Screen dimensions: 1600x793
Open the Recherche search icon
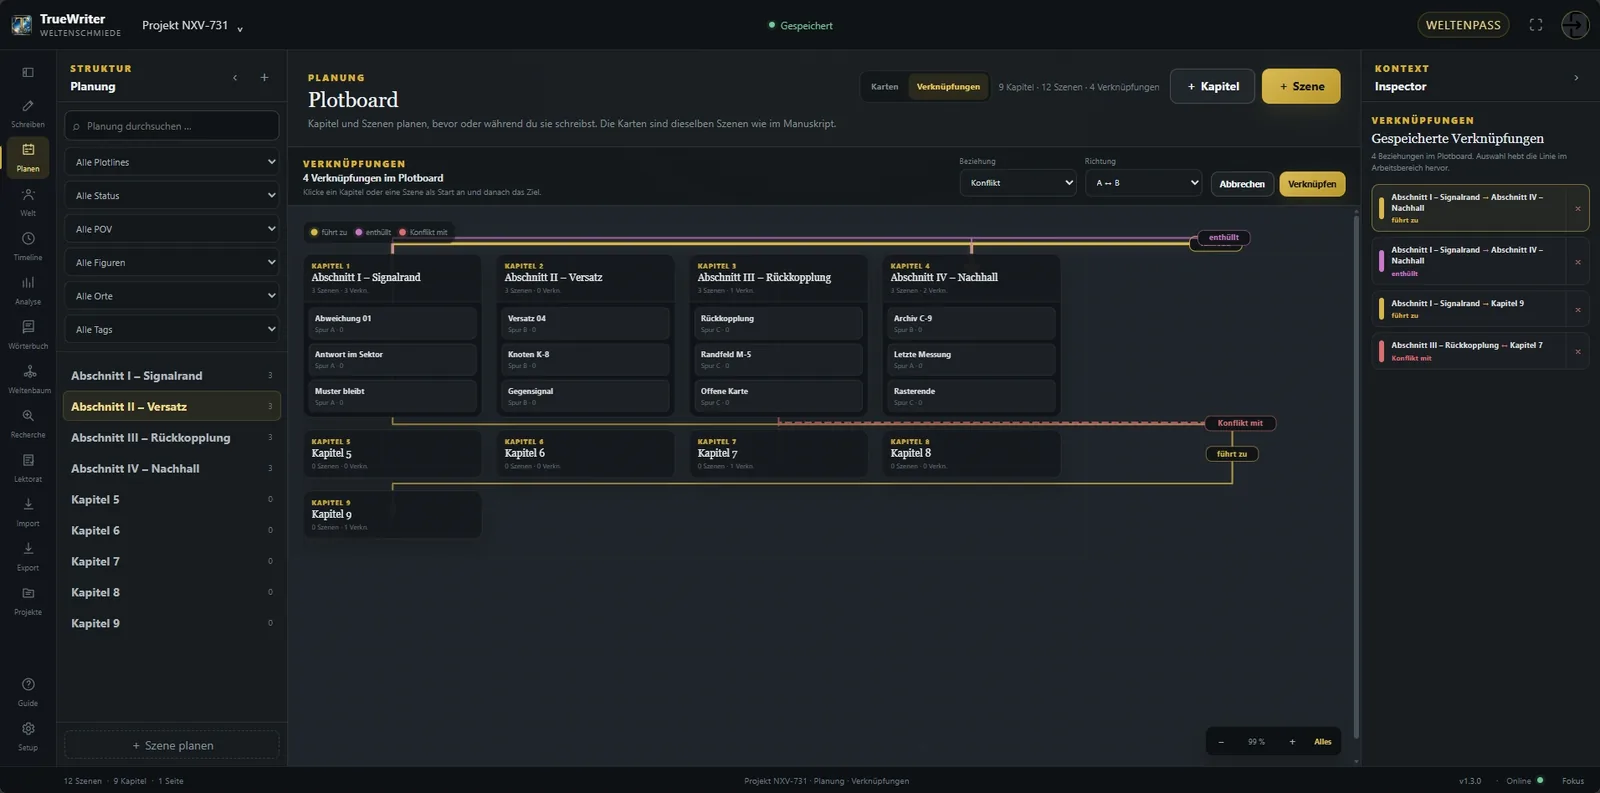coord(28,423)
